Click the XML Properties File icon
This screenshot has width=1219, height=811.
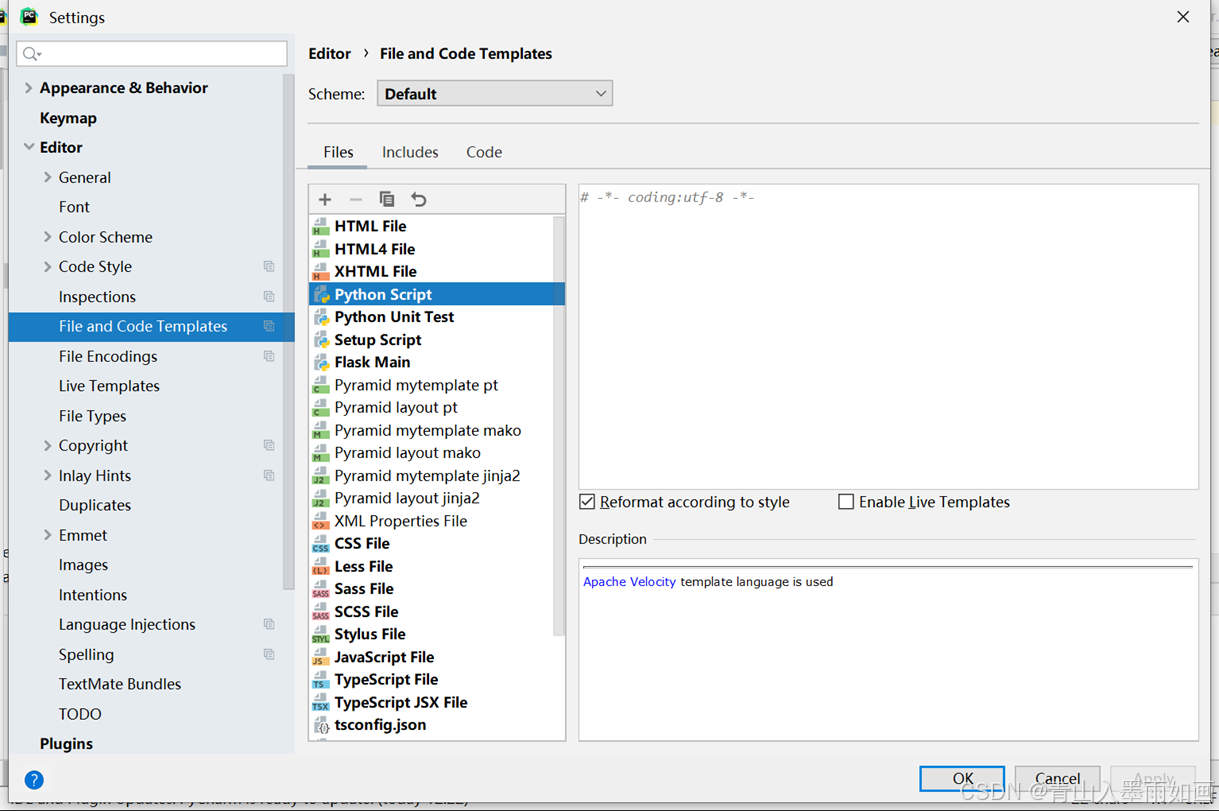[321, 521]
